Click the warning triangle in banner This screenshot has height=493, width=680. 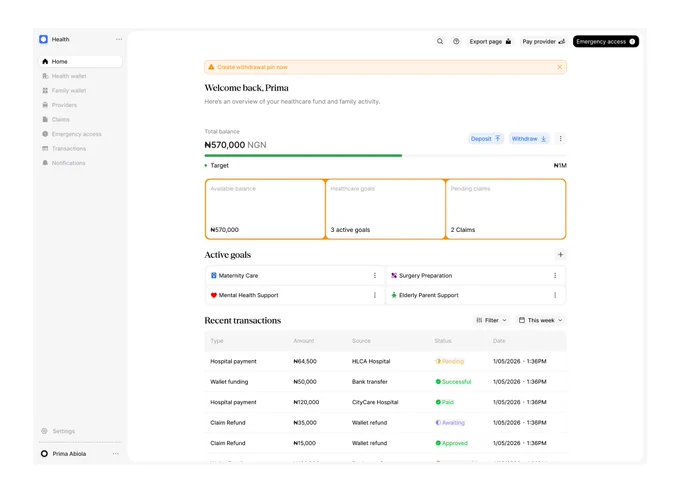click(x=211, y=67)
